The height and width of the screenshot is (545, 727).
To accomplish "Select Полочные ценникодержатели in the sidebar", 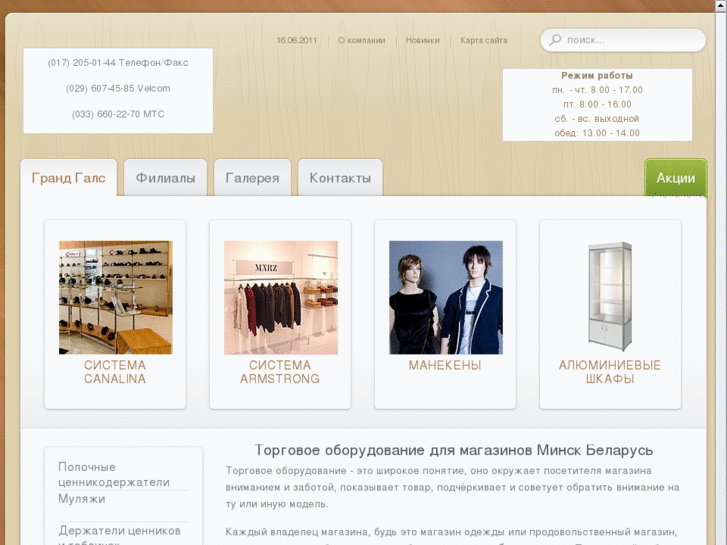I will coord(114,474).
